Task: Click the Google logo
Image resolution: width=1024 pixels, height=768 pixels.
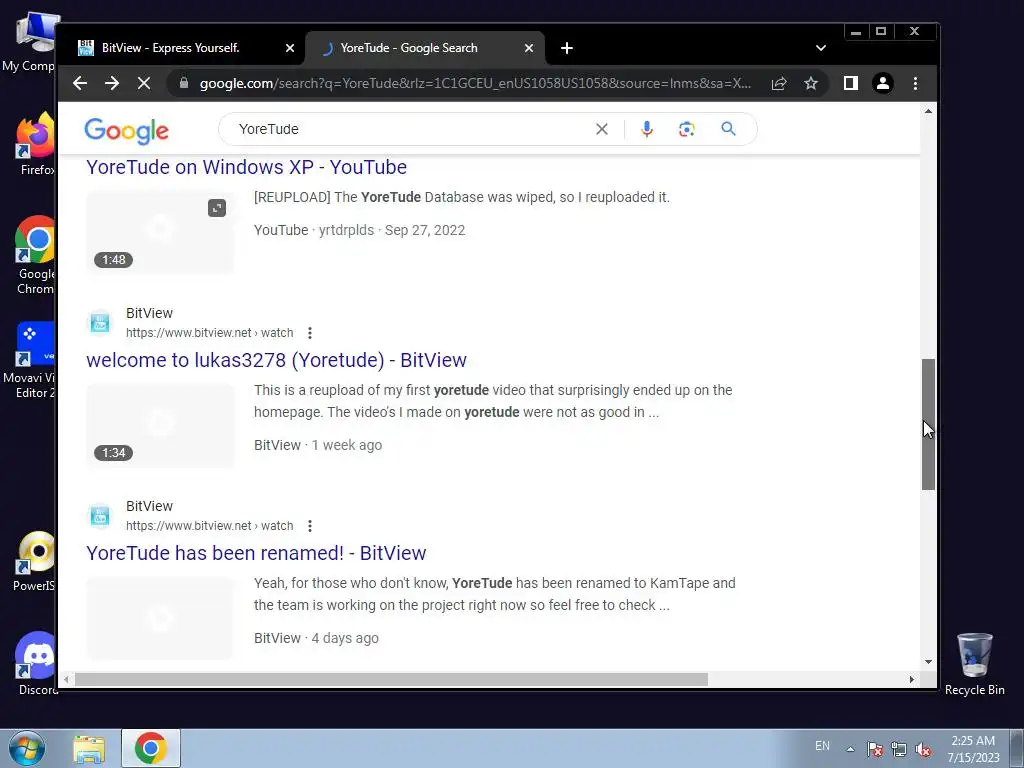Action: [127, 131]
